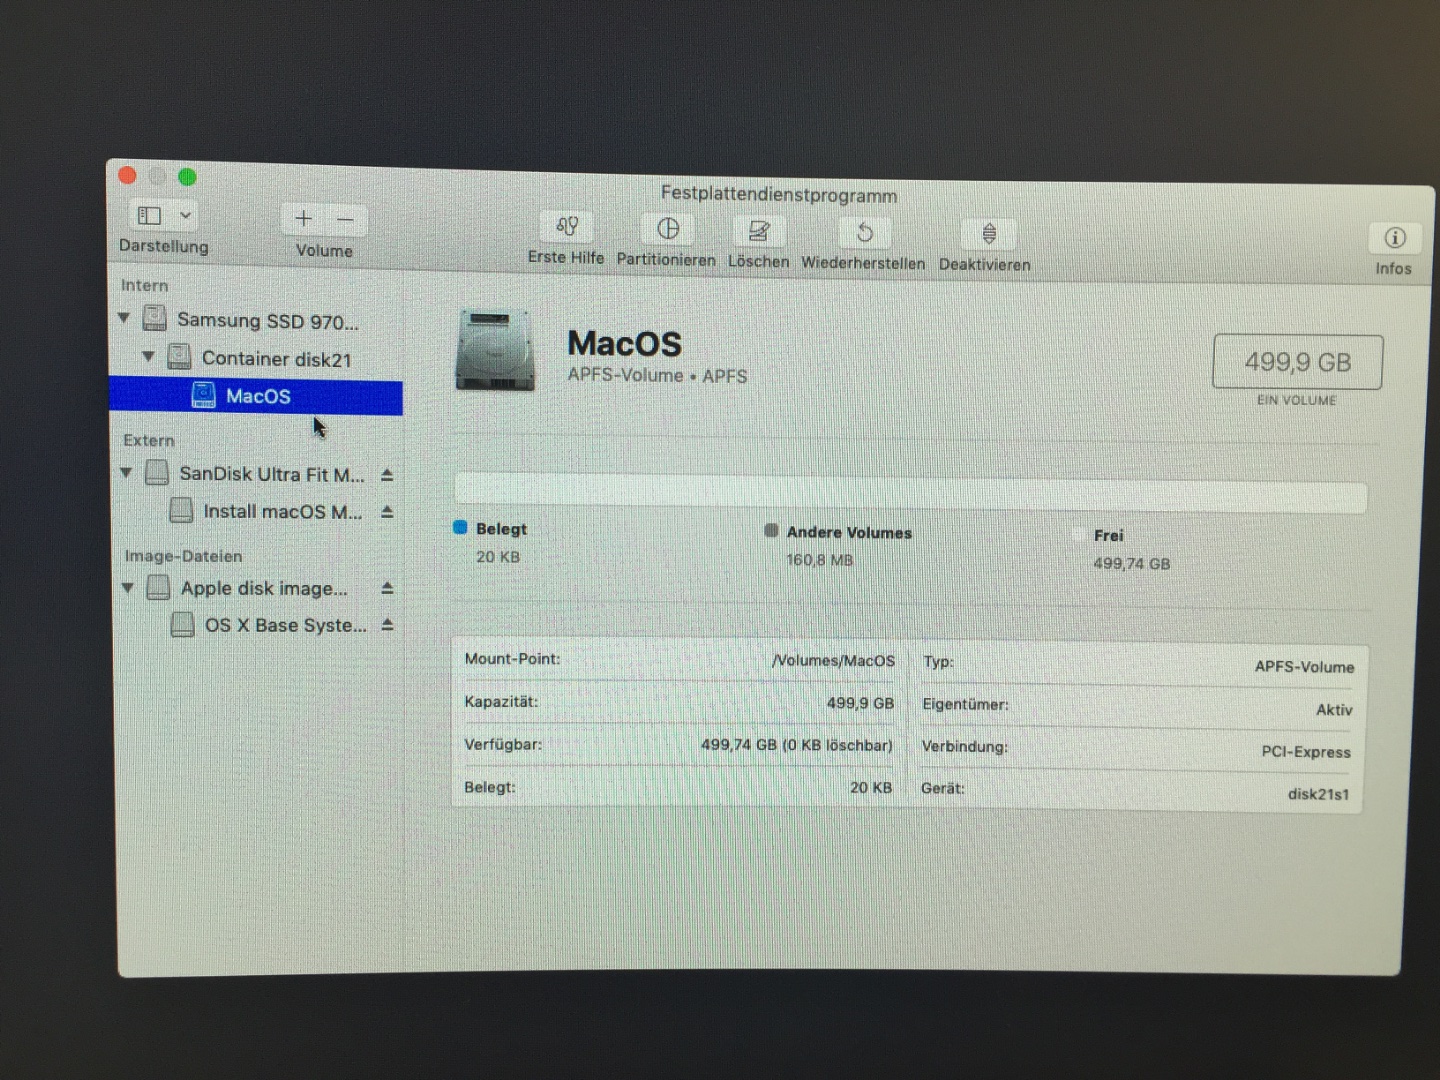Click the MacOS volume title heading

click(x=624, y=344)
